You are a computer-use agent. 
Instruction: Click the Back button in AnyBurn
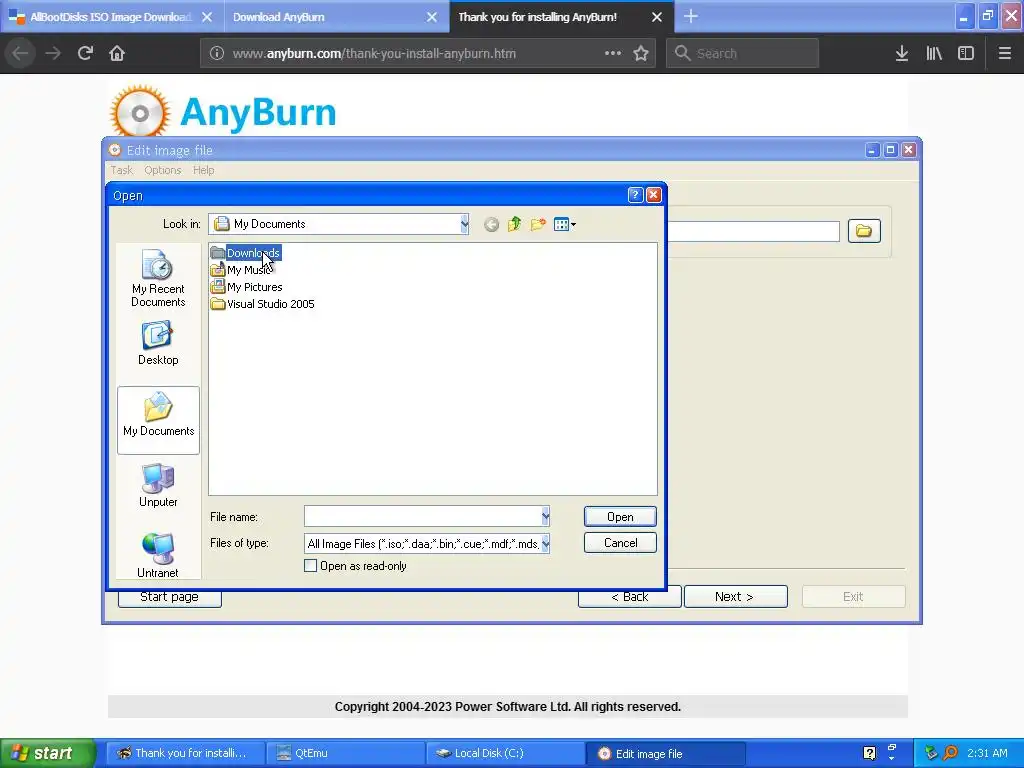click(x=630, y=597)
